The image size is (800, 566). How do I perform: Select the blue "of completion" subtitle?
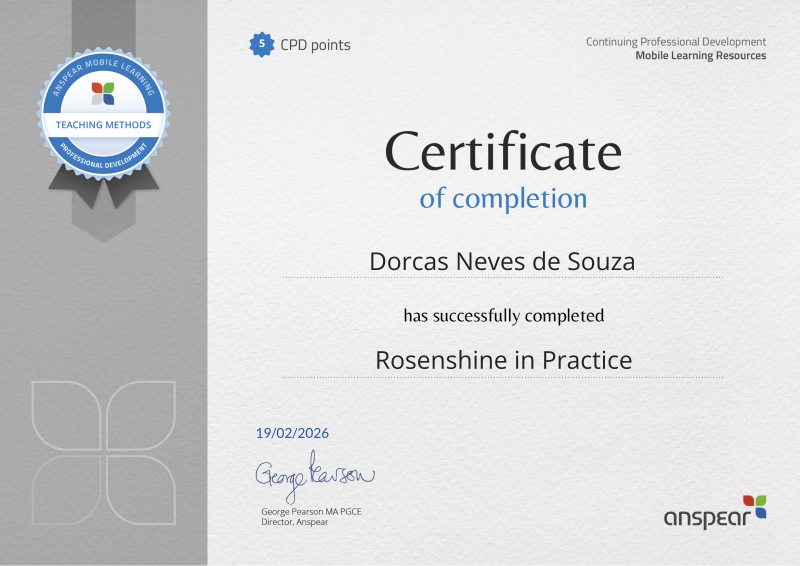pos(503,197)
